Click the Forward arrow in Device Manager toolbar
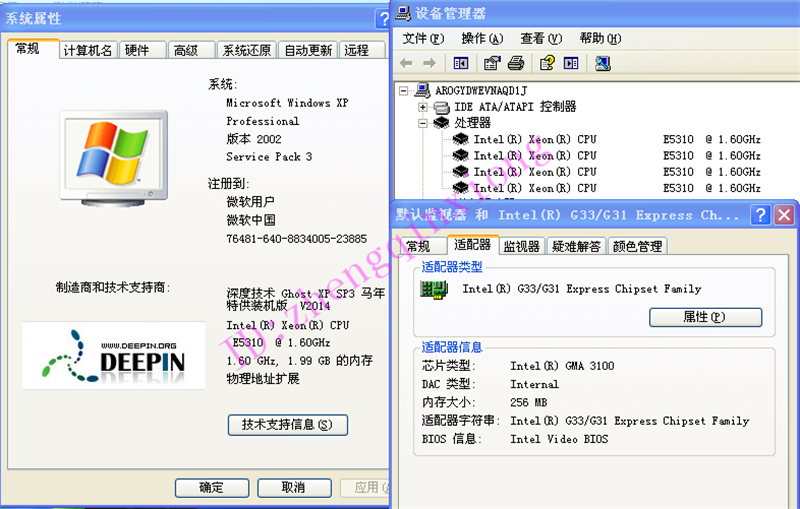The height and width of the screenshot is (509, 800). point(430,63)
